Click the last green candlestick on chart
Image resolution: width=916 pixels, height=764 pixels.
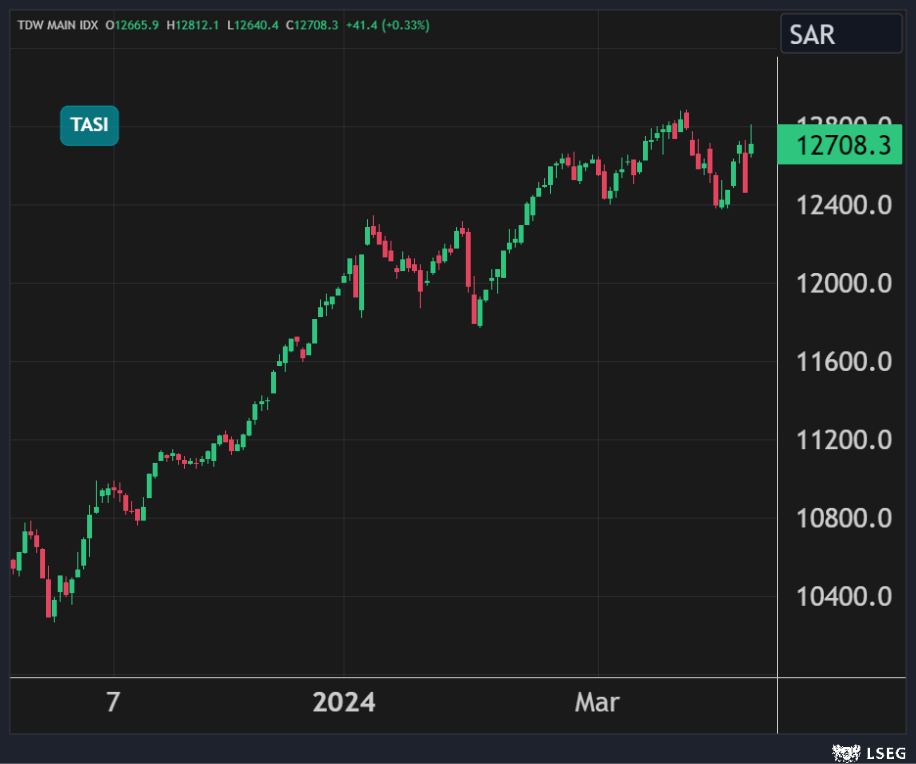coord(751,148)
